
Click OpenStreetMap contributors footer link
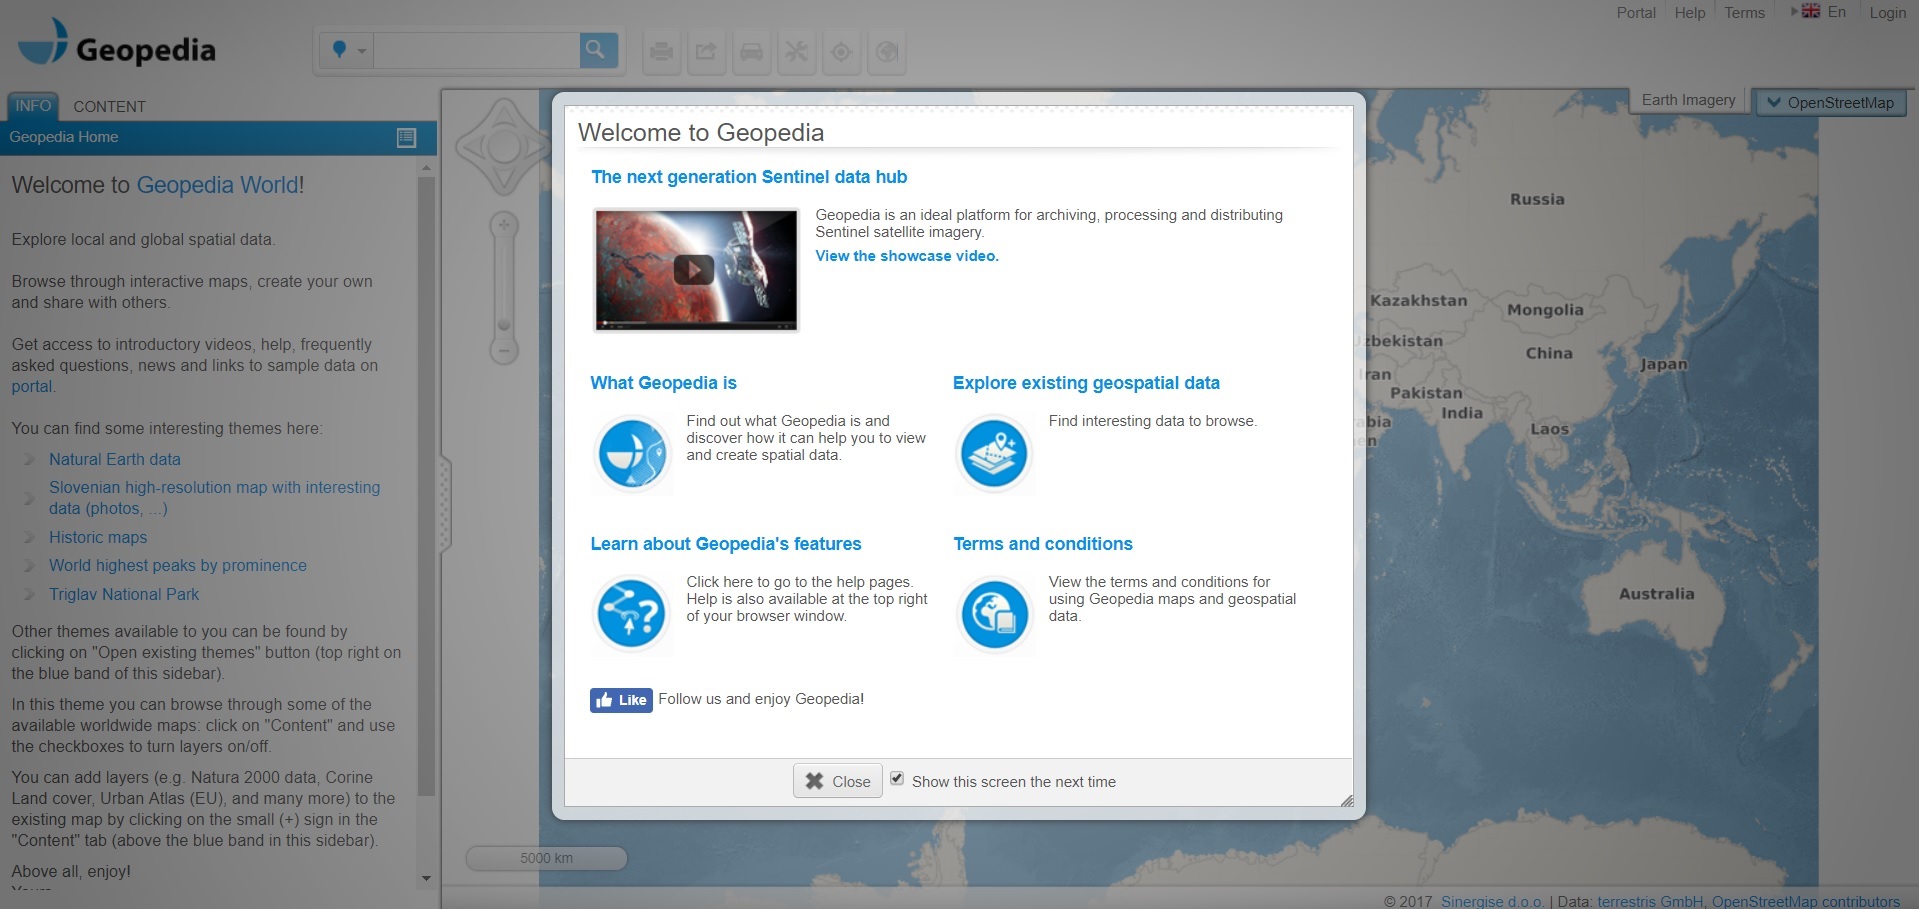point(1806,901)
